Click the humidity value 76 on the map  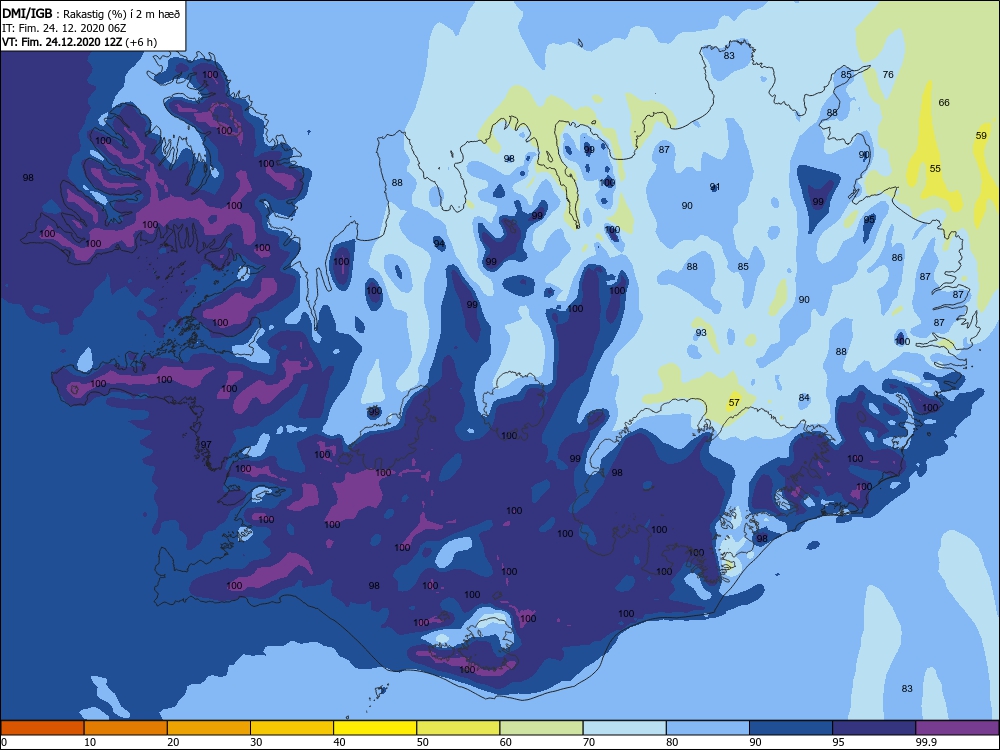[888, 75]
